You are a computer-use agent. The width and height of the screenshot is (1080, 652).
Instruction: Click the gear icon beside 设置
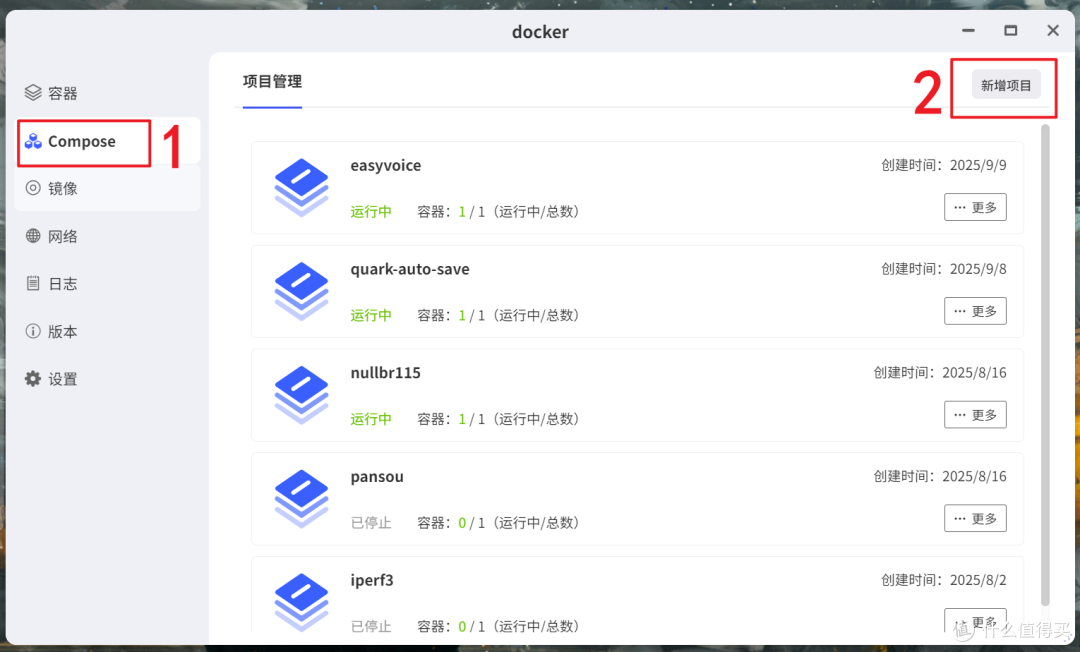(33, 379)
